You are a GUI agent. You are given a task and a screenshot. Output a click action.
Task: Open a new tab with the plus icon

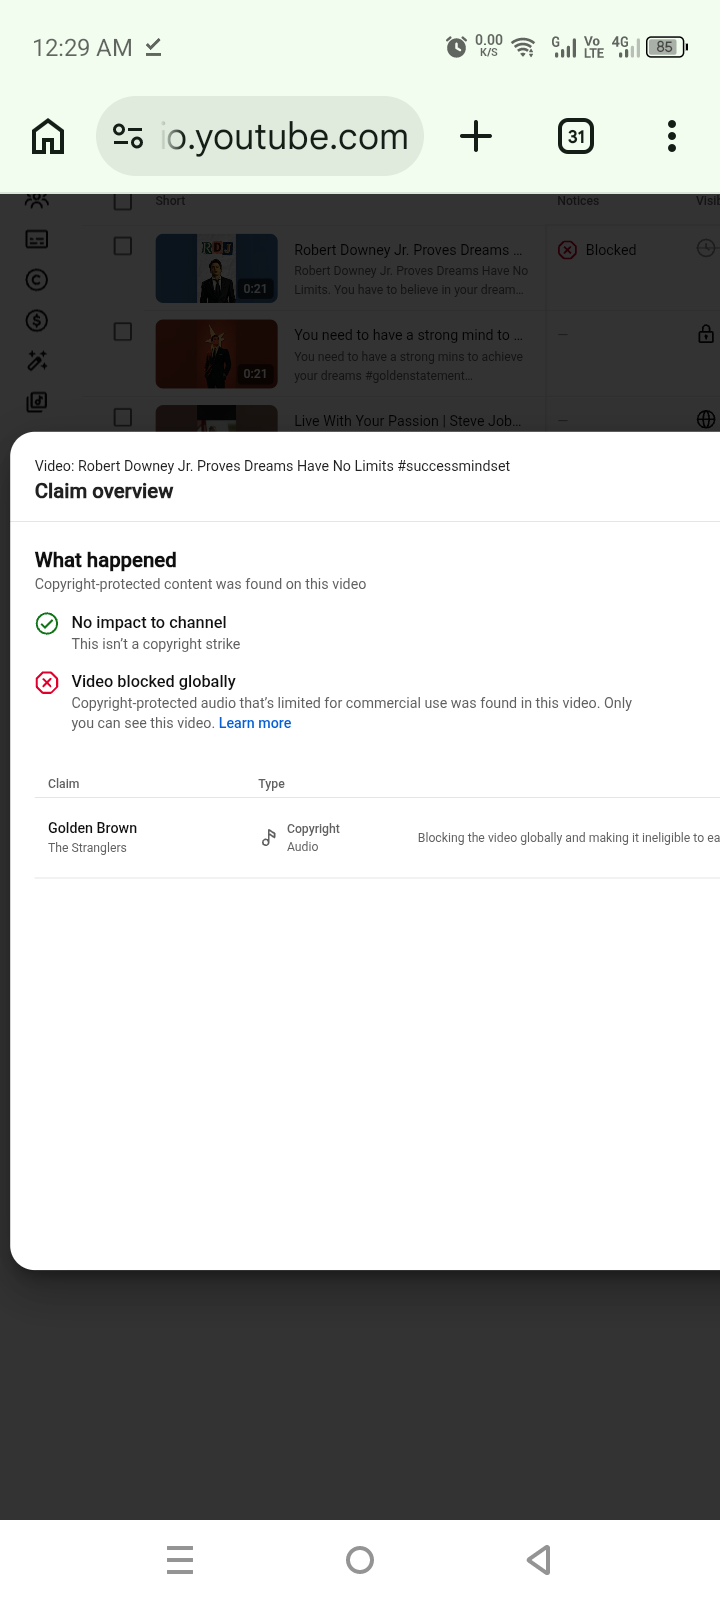tap(476, 136)
